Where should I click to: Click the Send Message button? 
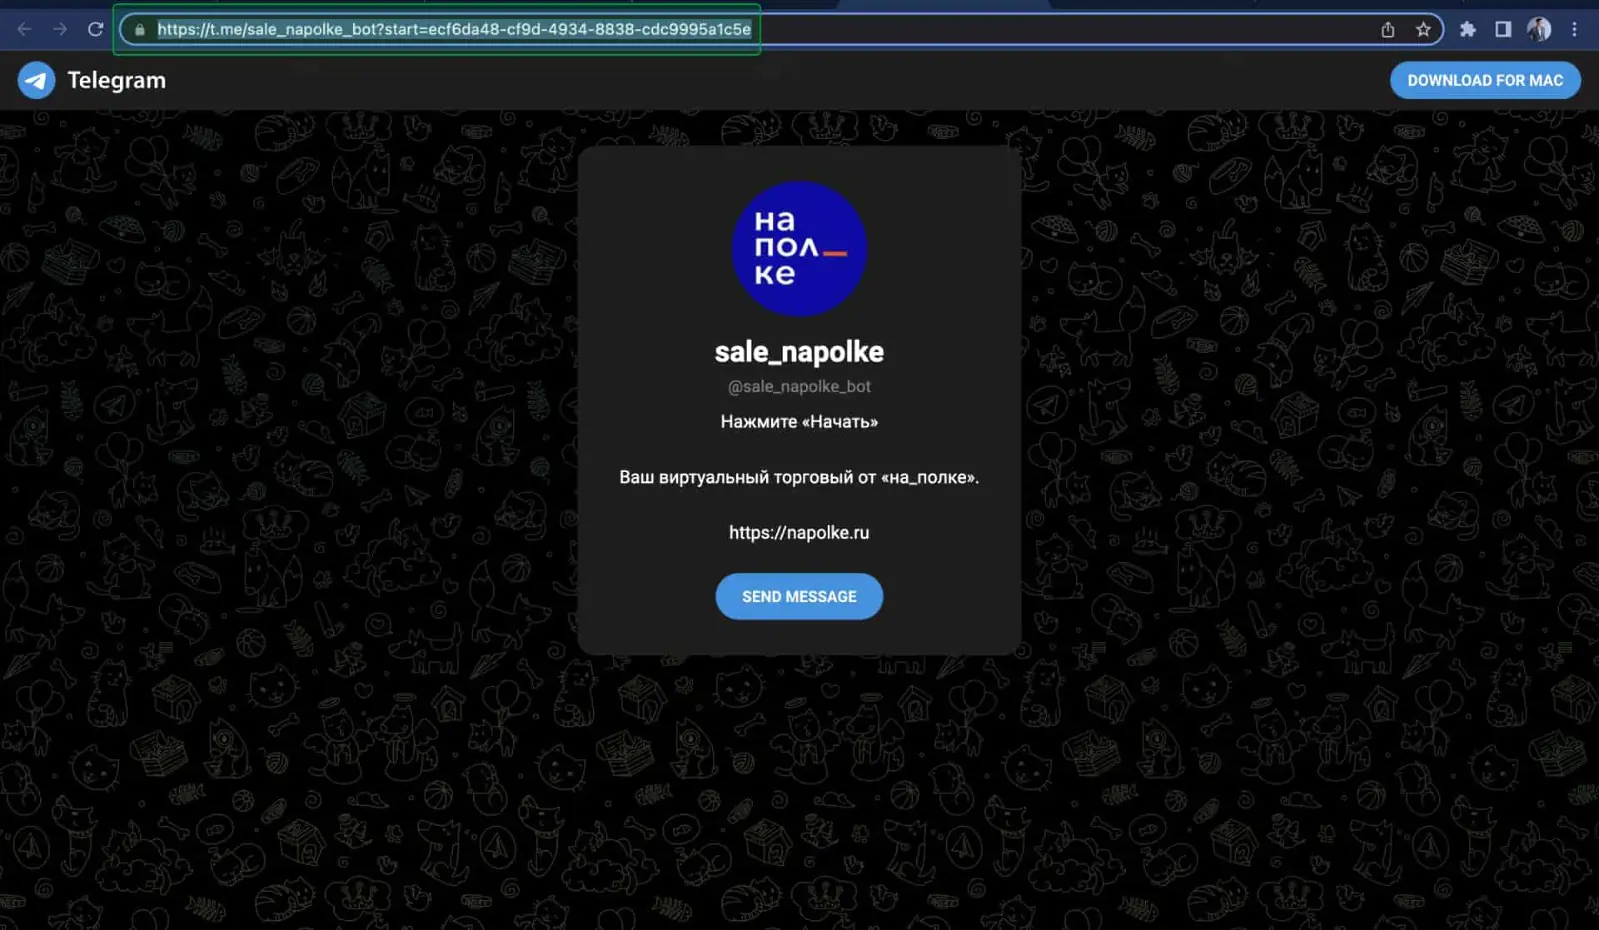coord(799,596)
